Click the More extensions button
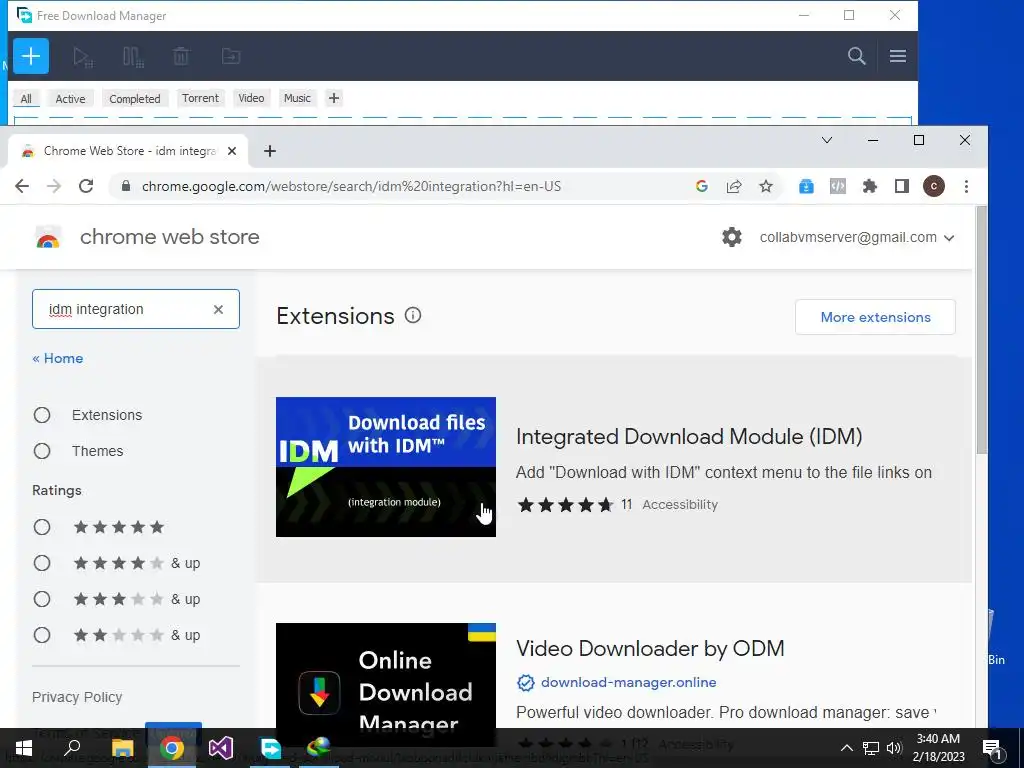1024x768 pixels. [x=875, y=317]
